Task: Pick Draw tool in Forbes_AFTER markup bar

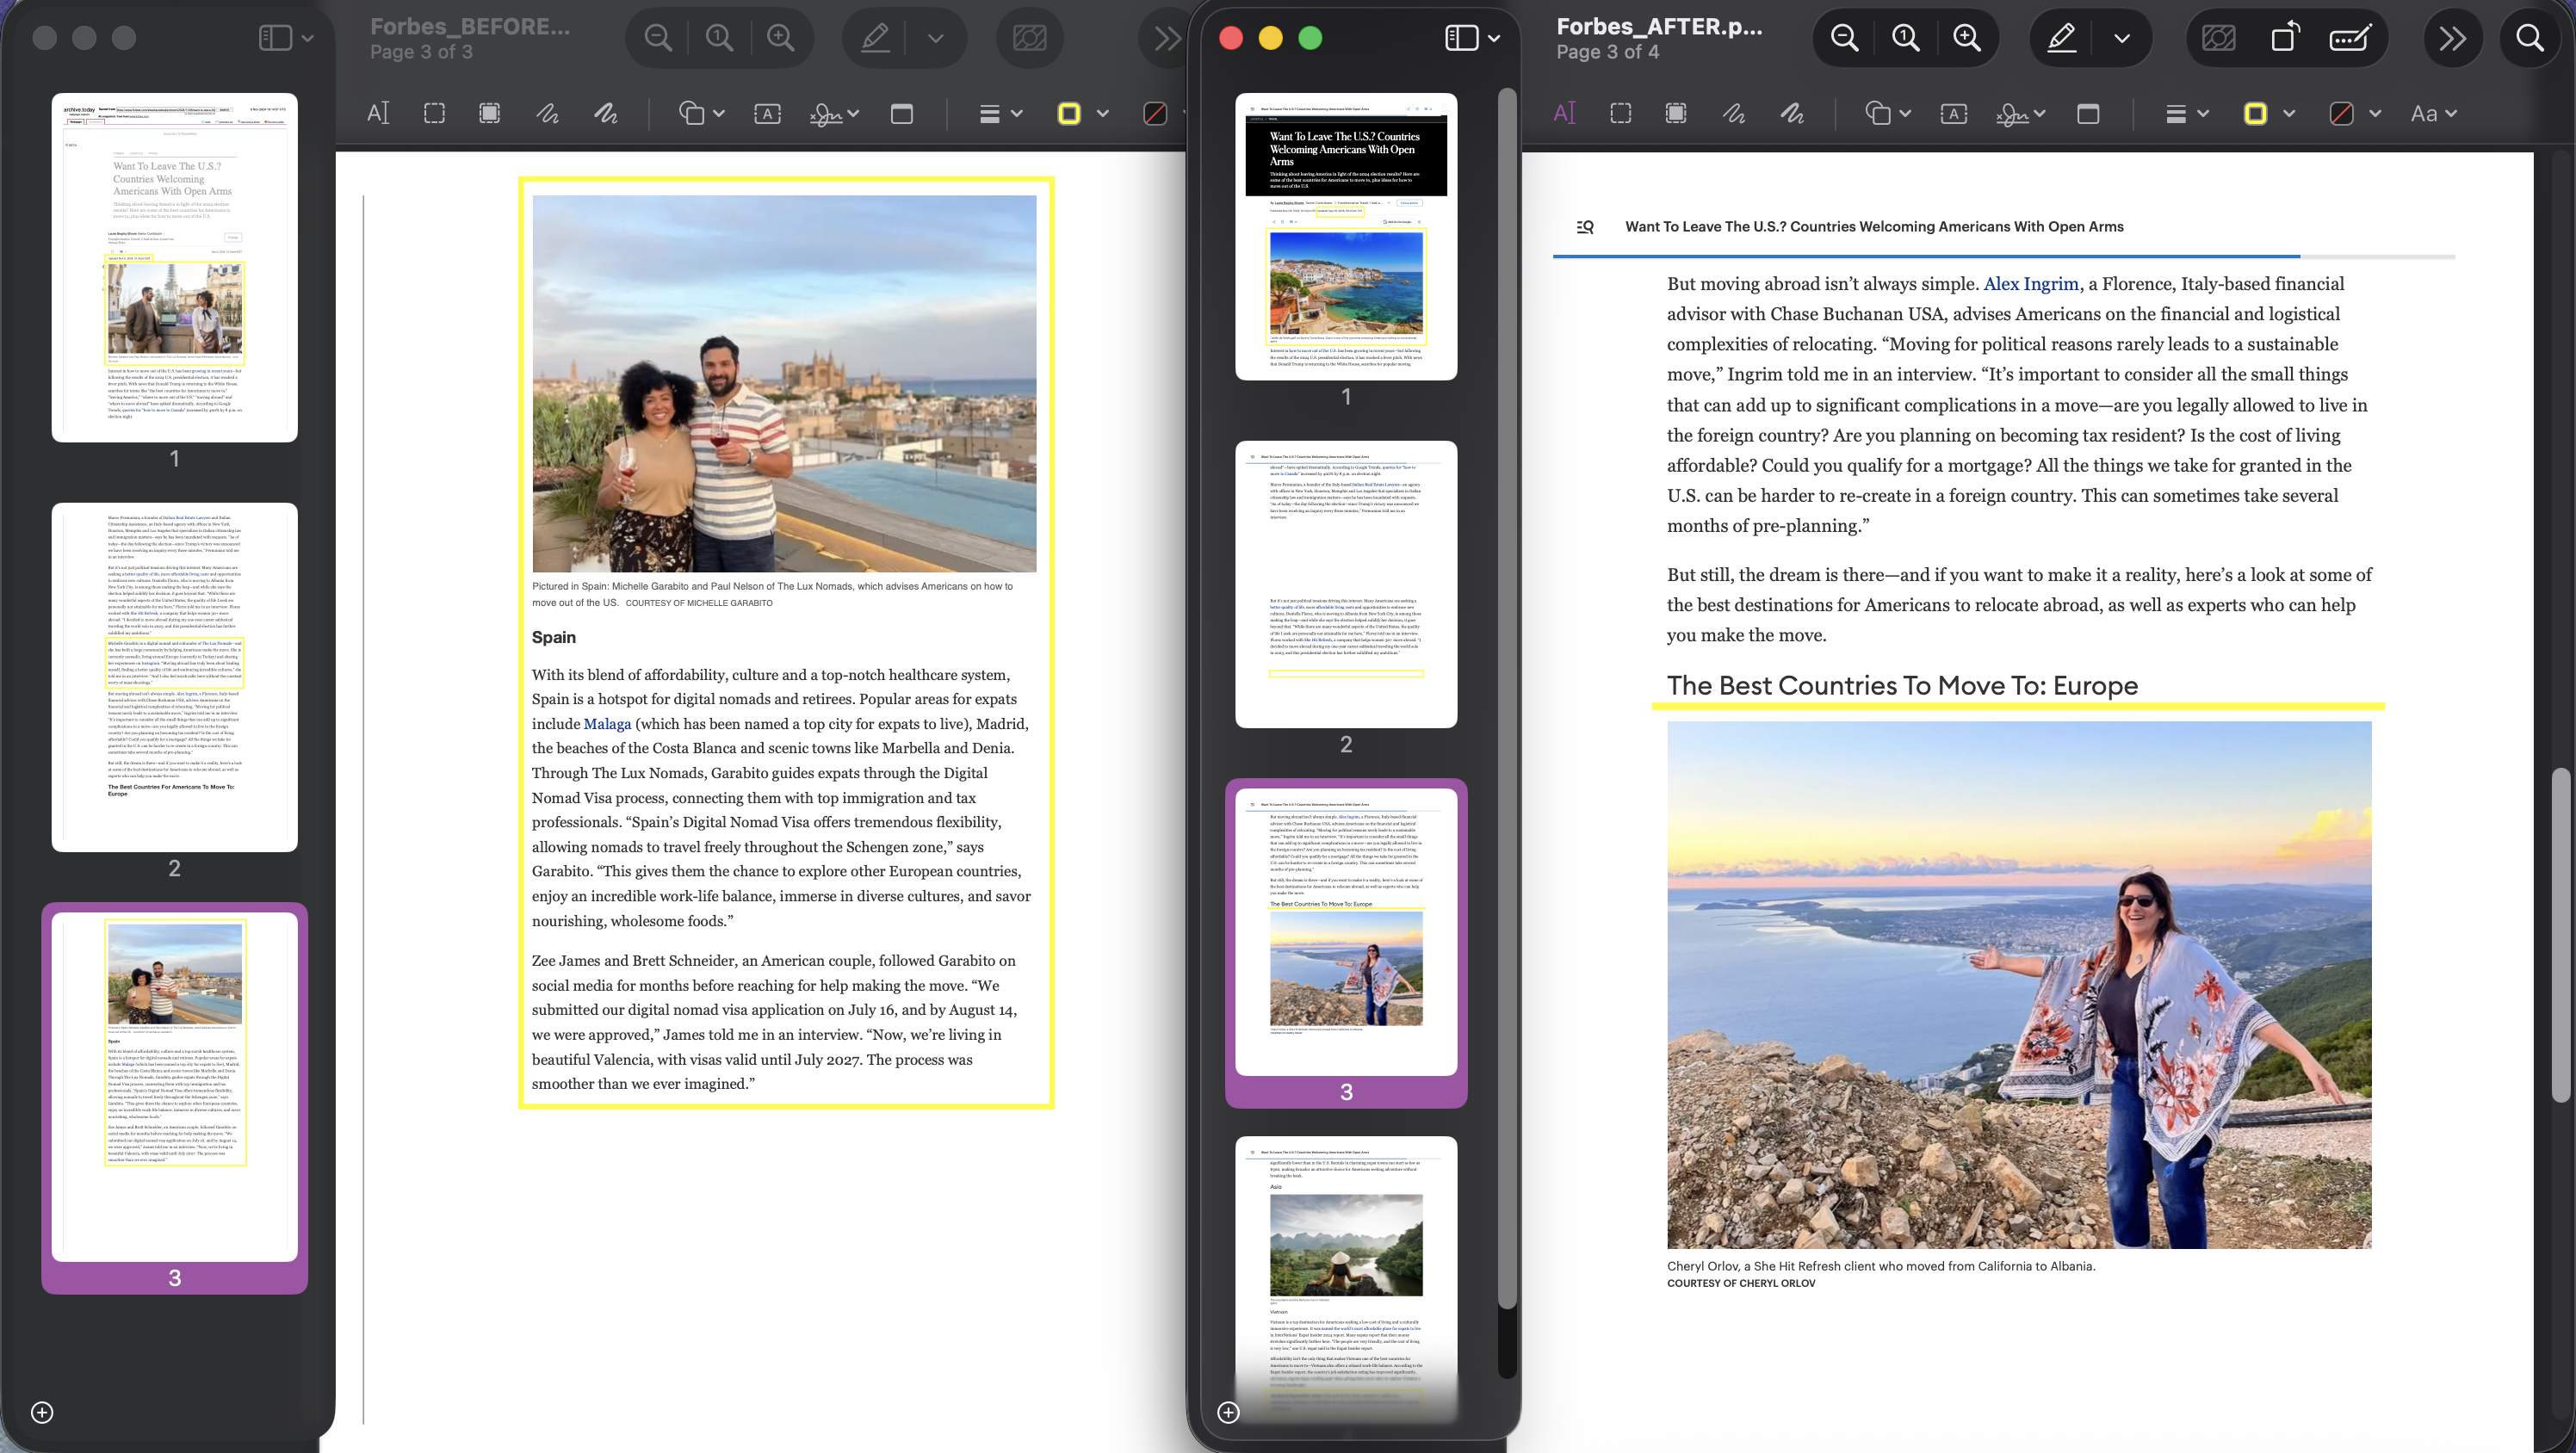Action: [x=1792, y=113]
